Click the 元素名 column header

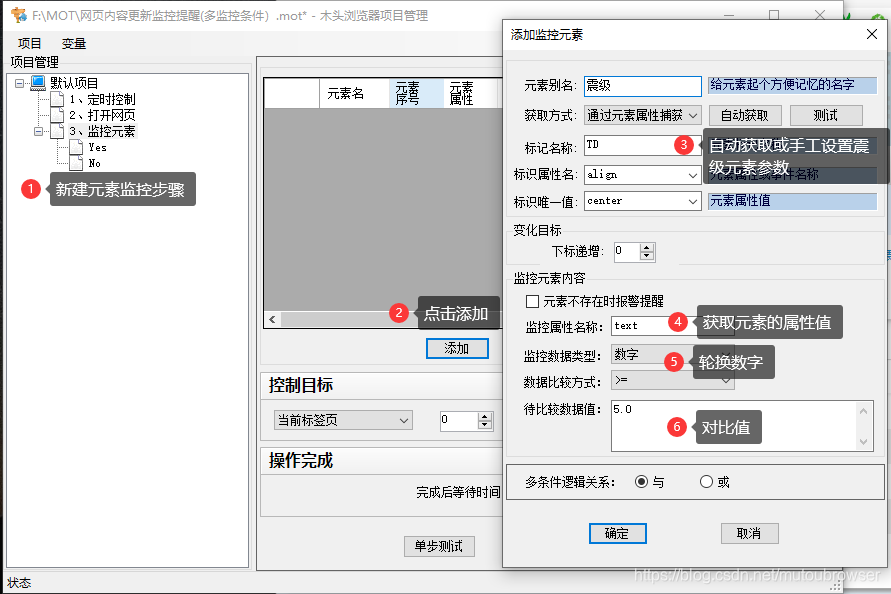click(x=354, y=93)
